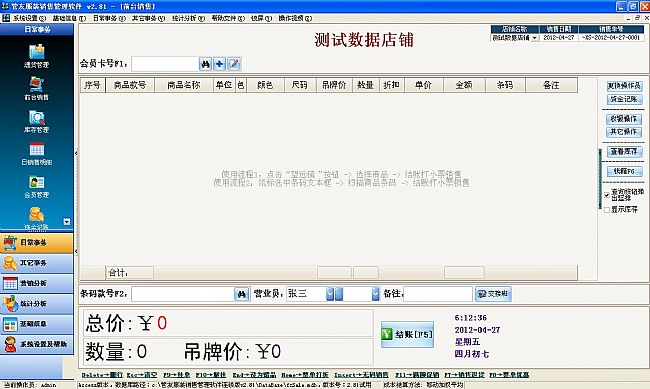650x389 pixels.
Task: Collapse sidebar with lower splitter arrow
Action: point(76,251)
